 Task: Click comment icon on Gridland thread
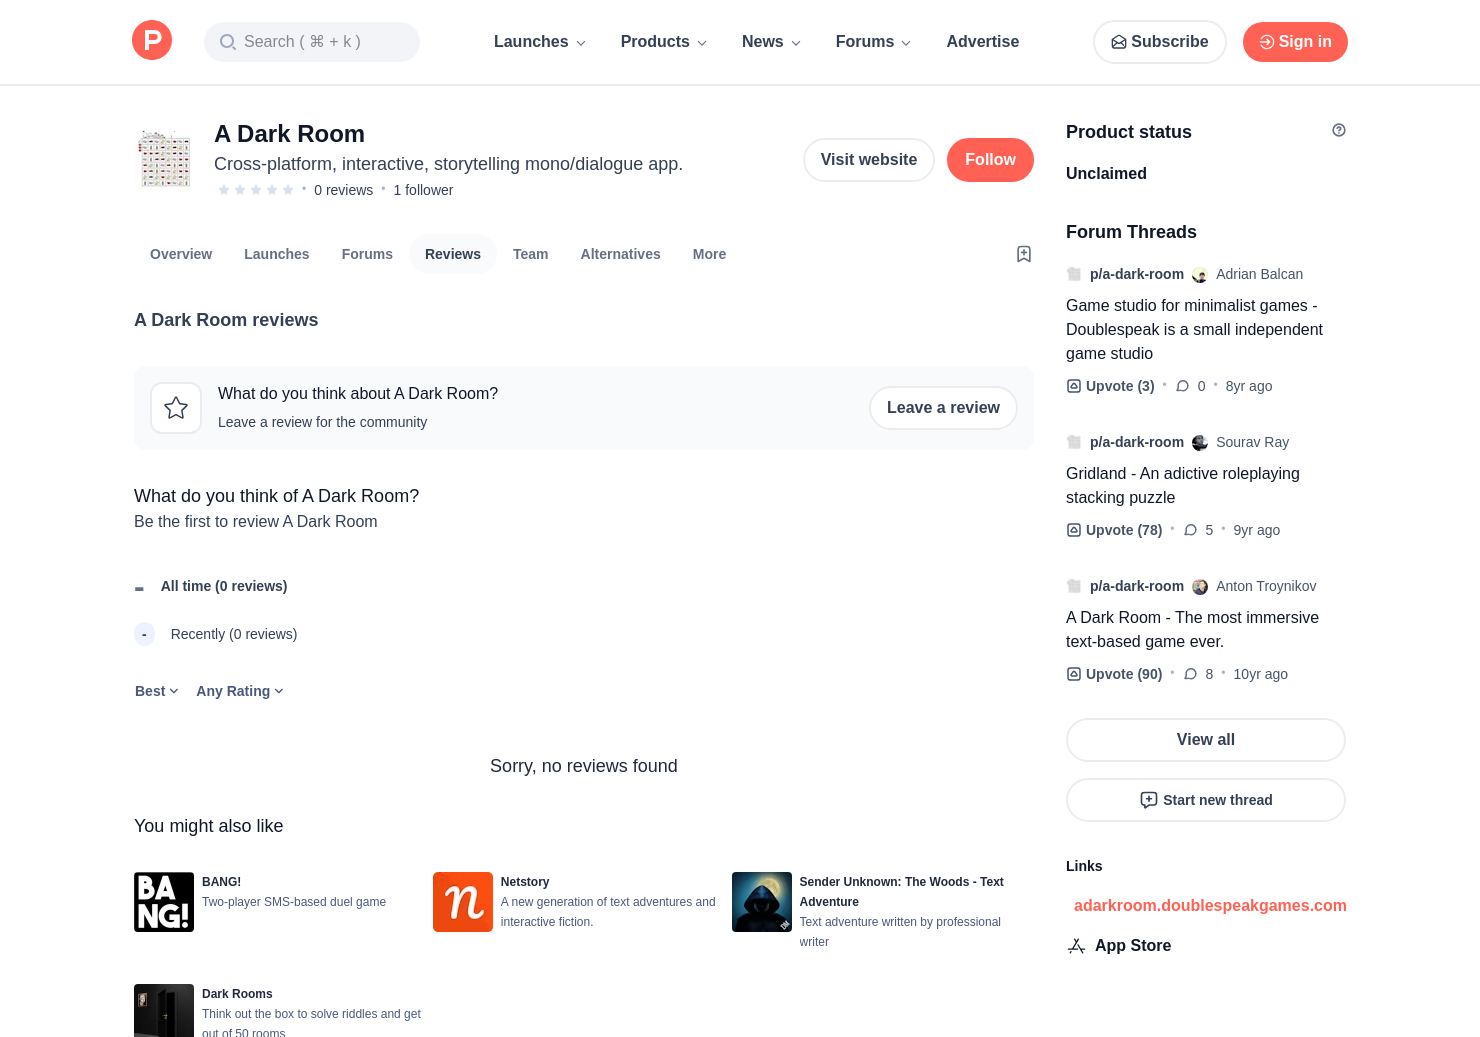pyautogui.click(x=1190, y=530)
